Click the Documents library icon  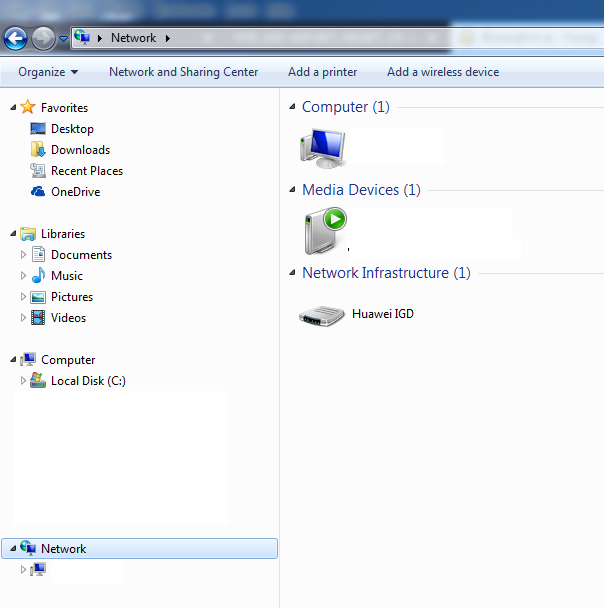coord(38,254)
